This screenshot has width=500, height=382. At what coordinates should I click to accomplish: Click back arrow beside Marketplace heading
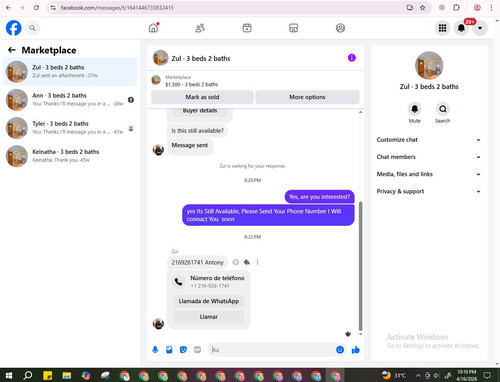[x=12, y=50]
